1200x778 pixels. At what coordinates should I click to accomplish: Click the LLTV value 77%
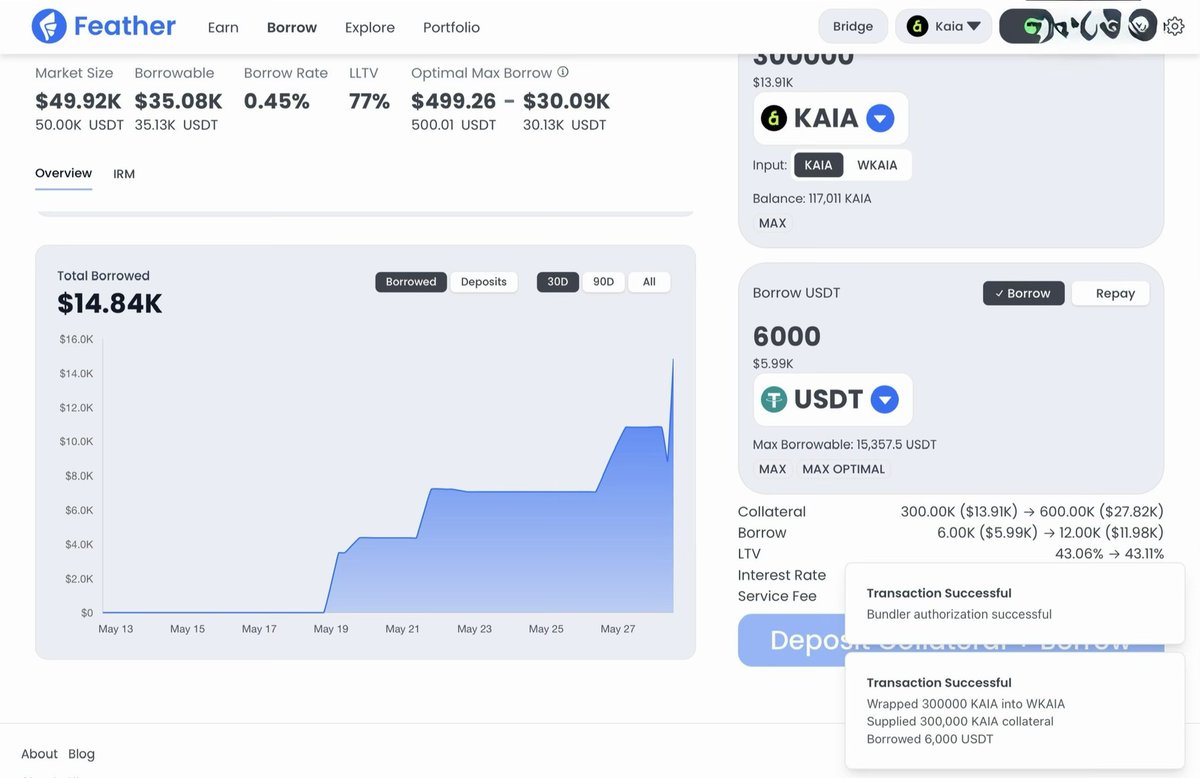click(x=369, y=101)
